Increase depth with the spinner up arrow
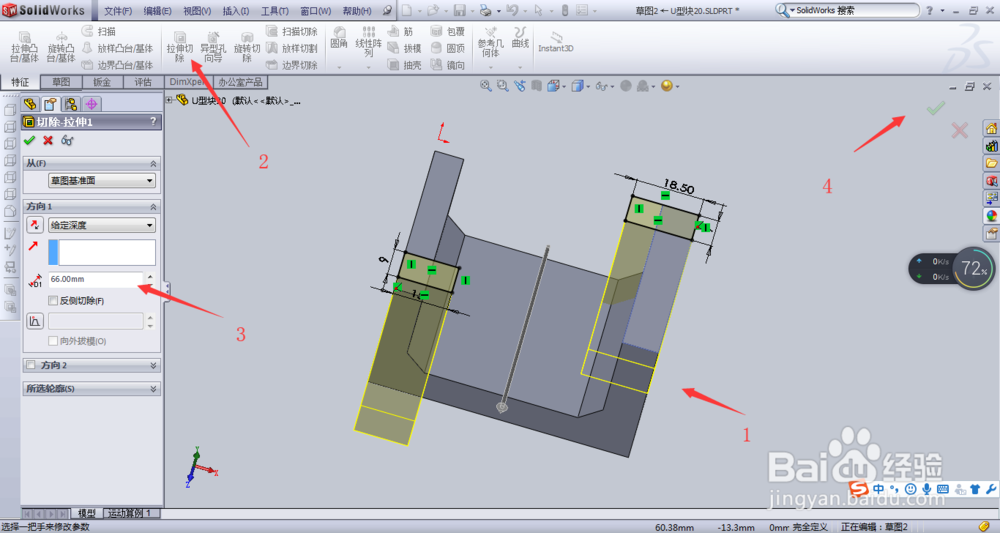Screen dimensions: 1000x533 (x=150, y=275)
